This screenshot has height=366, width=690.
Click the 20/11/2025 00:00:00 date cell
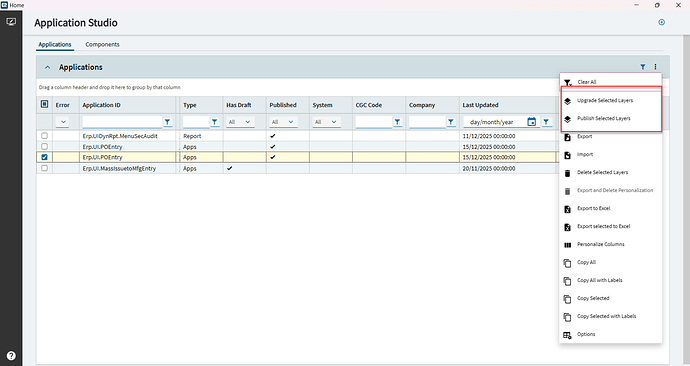click(x=488, y=168)
